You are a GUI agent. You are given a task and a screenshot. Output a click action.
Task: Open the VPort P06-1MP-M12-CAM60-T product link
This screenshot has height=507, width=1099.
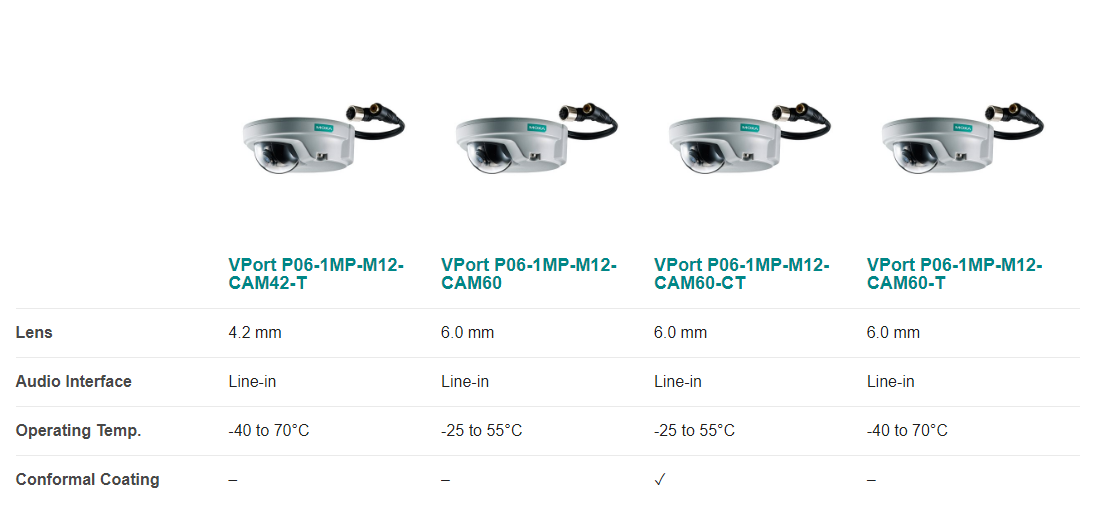point(955,274)
